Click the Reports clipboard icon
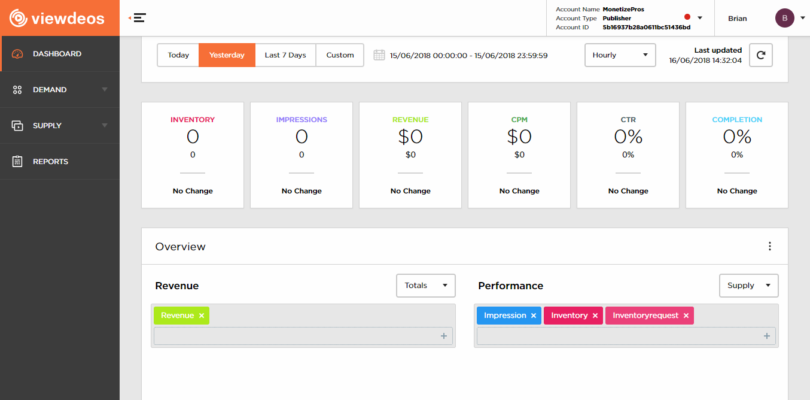The height and width of the screenshot is (400, 810). coord(17,161)
